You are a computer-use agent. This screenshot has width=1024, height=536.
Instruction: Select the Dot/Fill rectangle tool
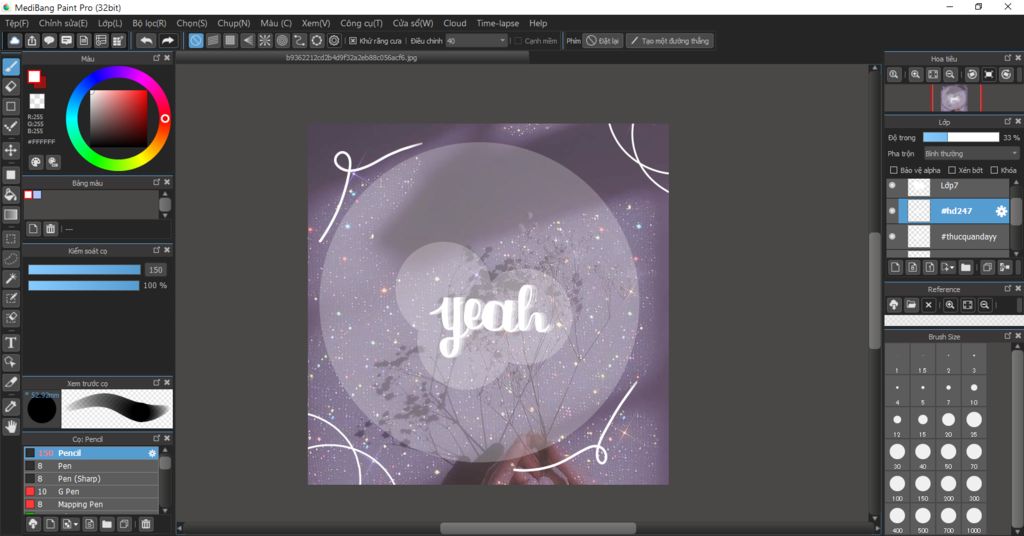point(11,175)
